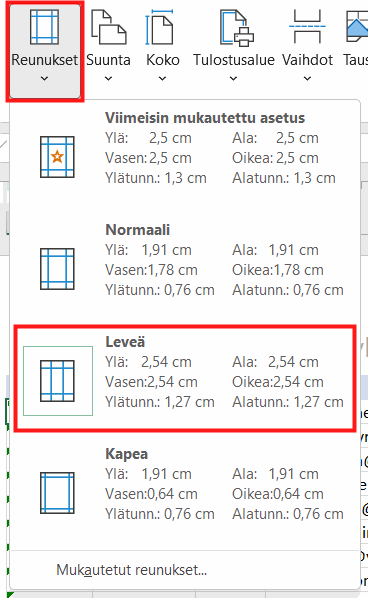Select the Tulostusalue print area icon
This screenshot has width=368, height=598.
[x=237, y=28]
